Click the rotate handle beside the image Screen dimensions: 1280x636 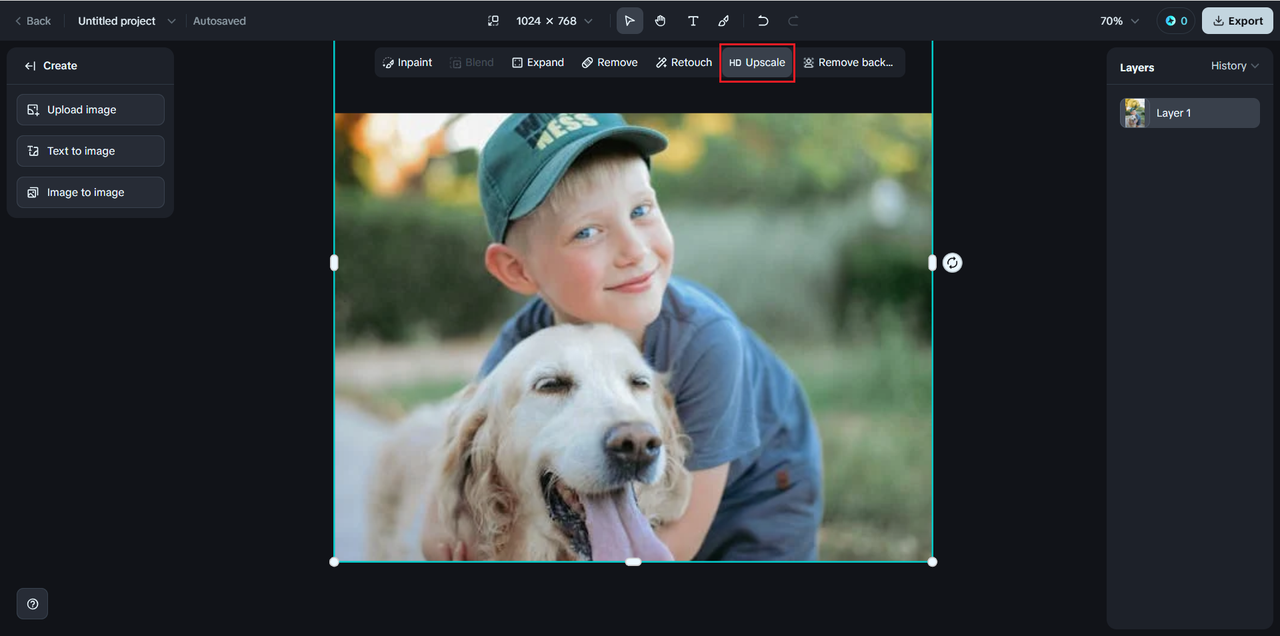[x=952, y=263]
